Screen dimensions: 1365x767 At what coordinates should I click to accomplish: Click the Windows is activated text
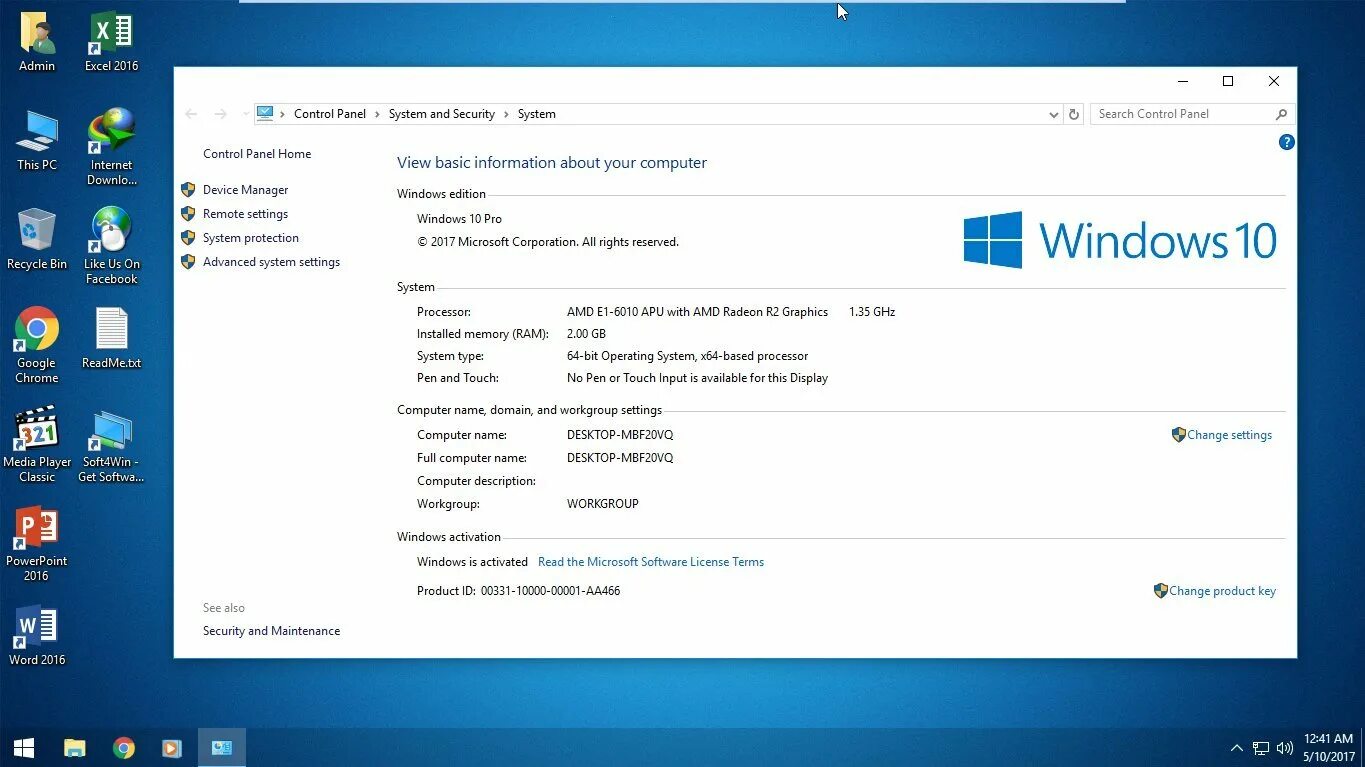point(472,562)
